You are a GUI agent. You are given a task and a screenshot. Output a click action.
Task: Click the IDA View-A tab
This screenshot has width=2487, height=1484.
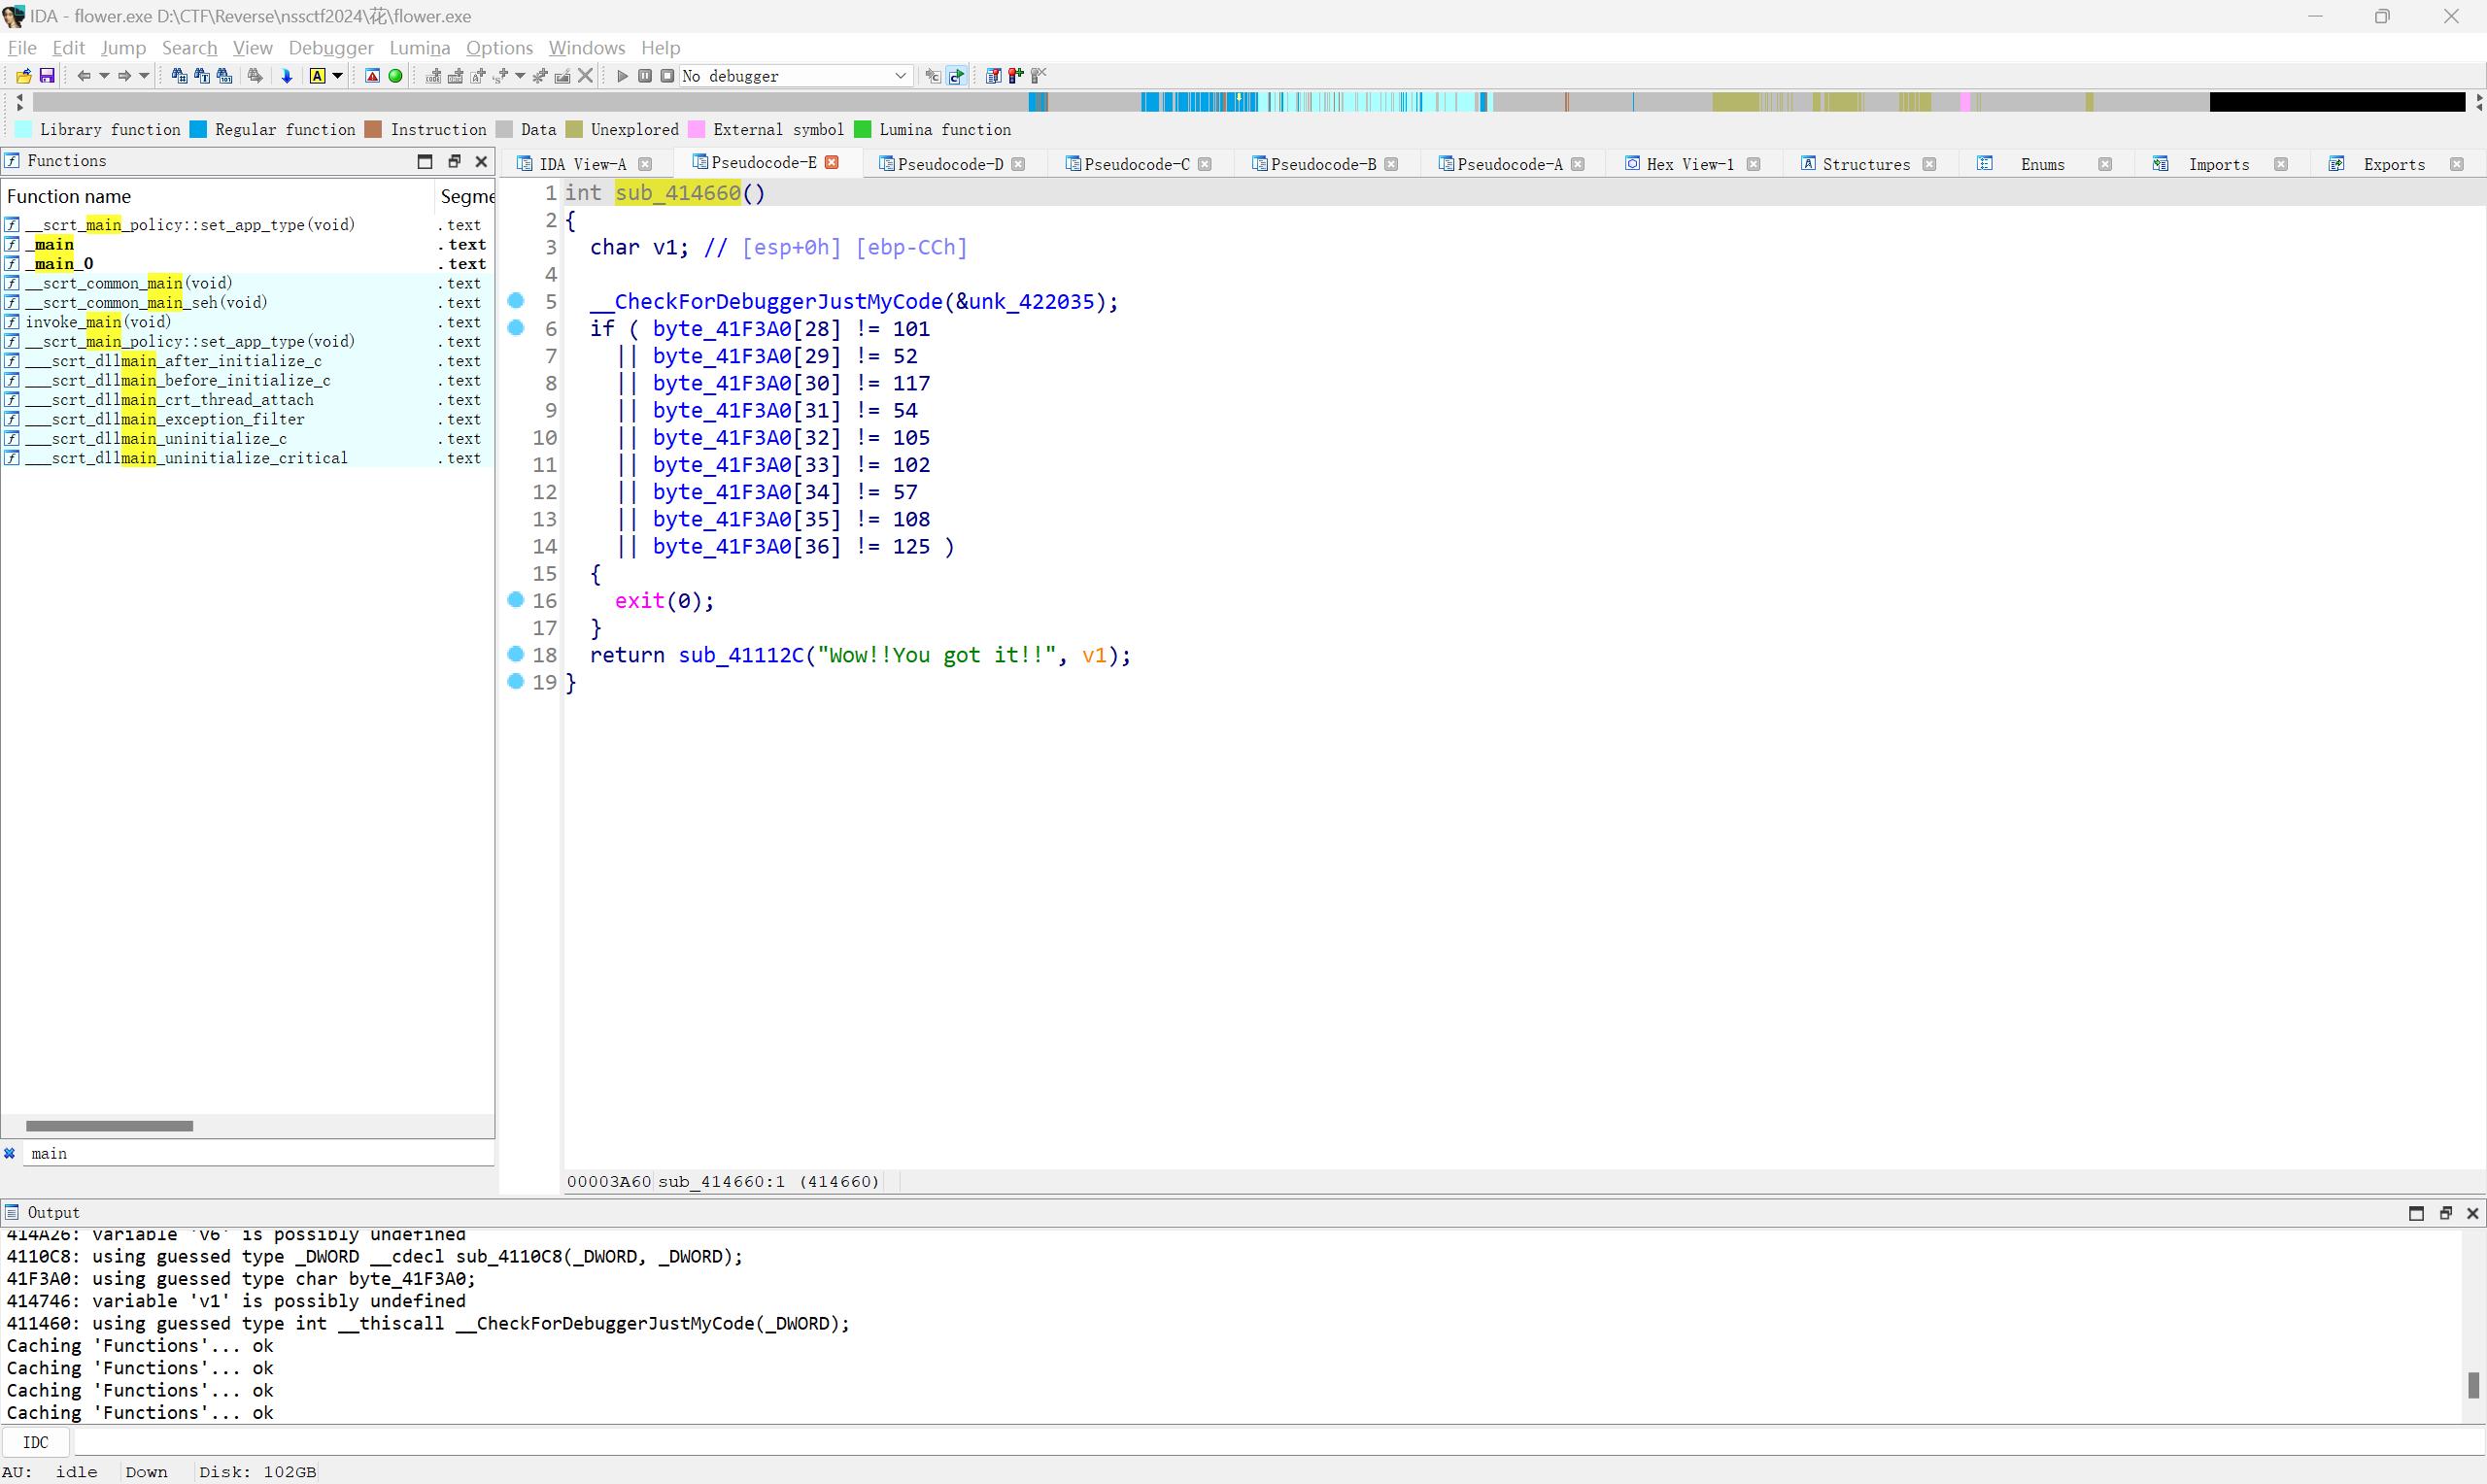pyautogui.click(x=592, y=164)
